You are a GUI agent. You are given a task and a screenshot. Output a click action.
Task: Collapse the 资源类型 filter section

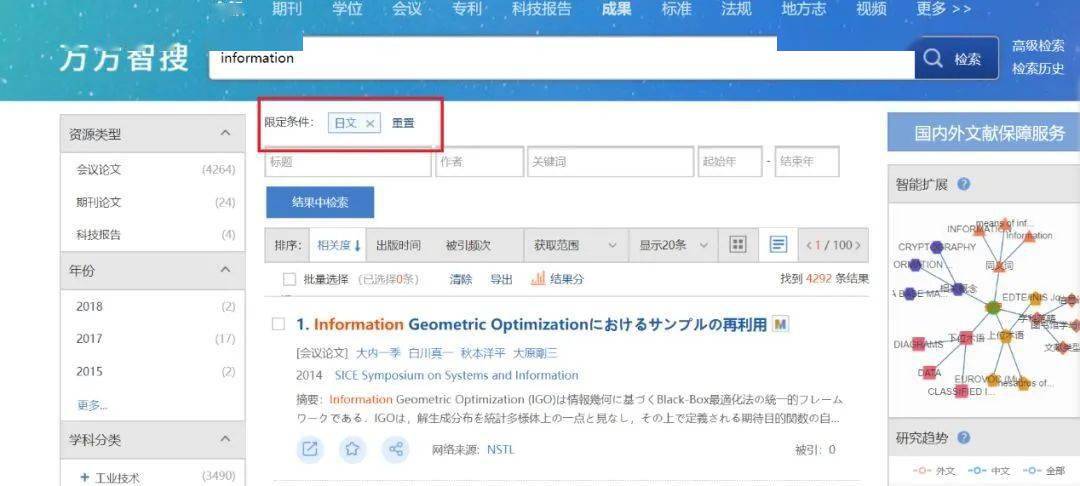pyautogui.click(x=225, y=133)
